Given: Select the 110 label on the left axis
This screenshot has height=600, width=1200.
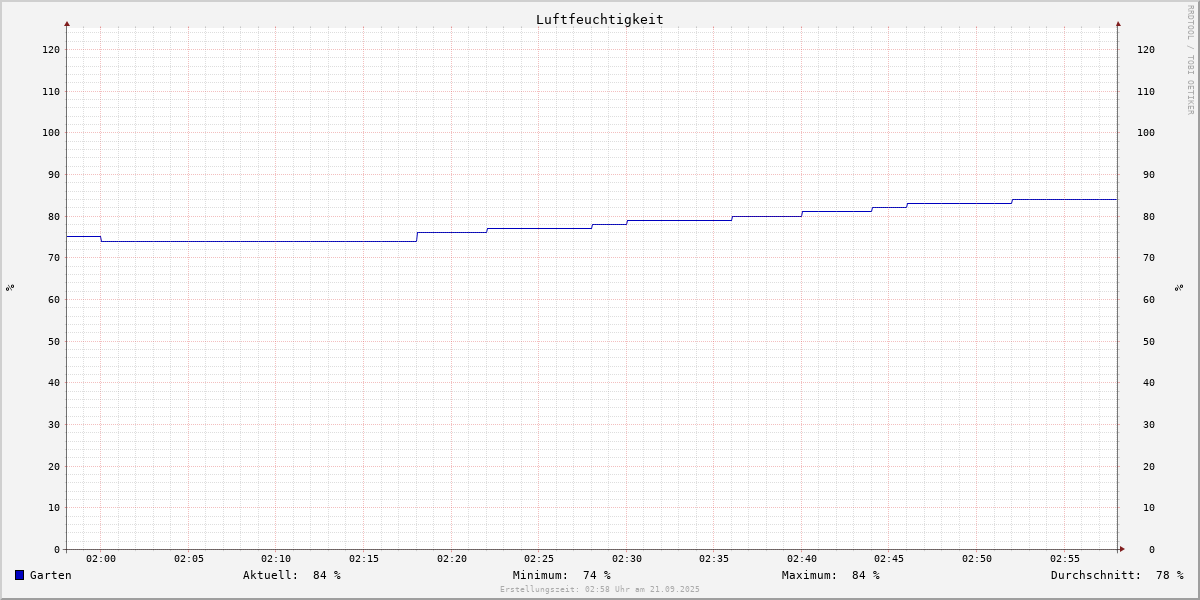Looking at the screenshot, I should (51, 91).
